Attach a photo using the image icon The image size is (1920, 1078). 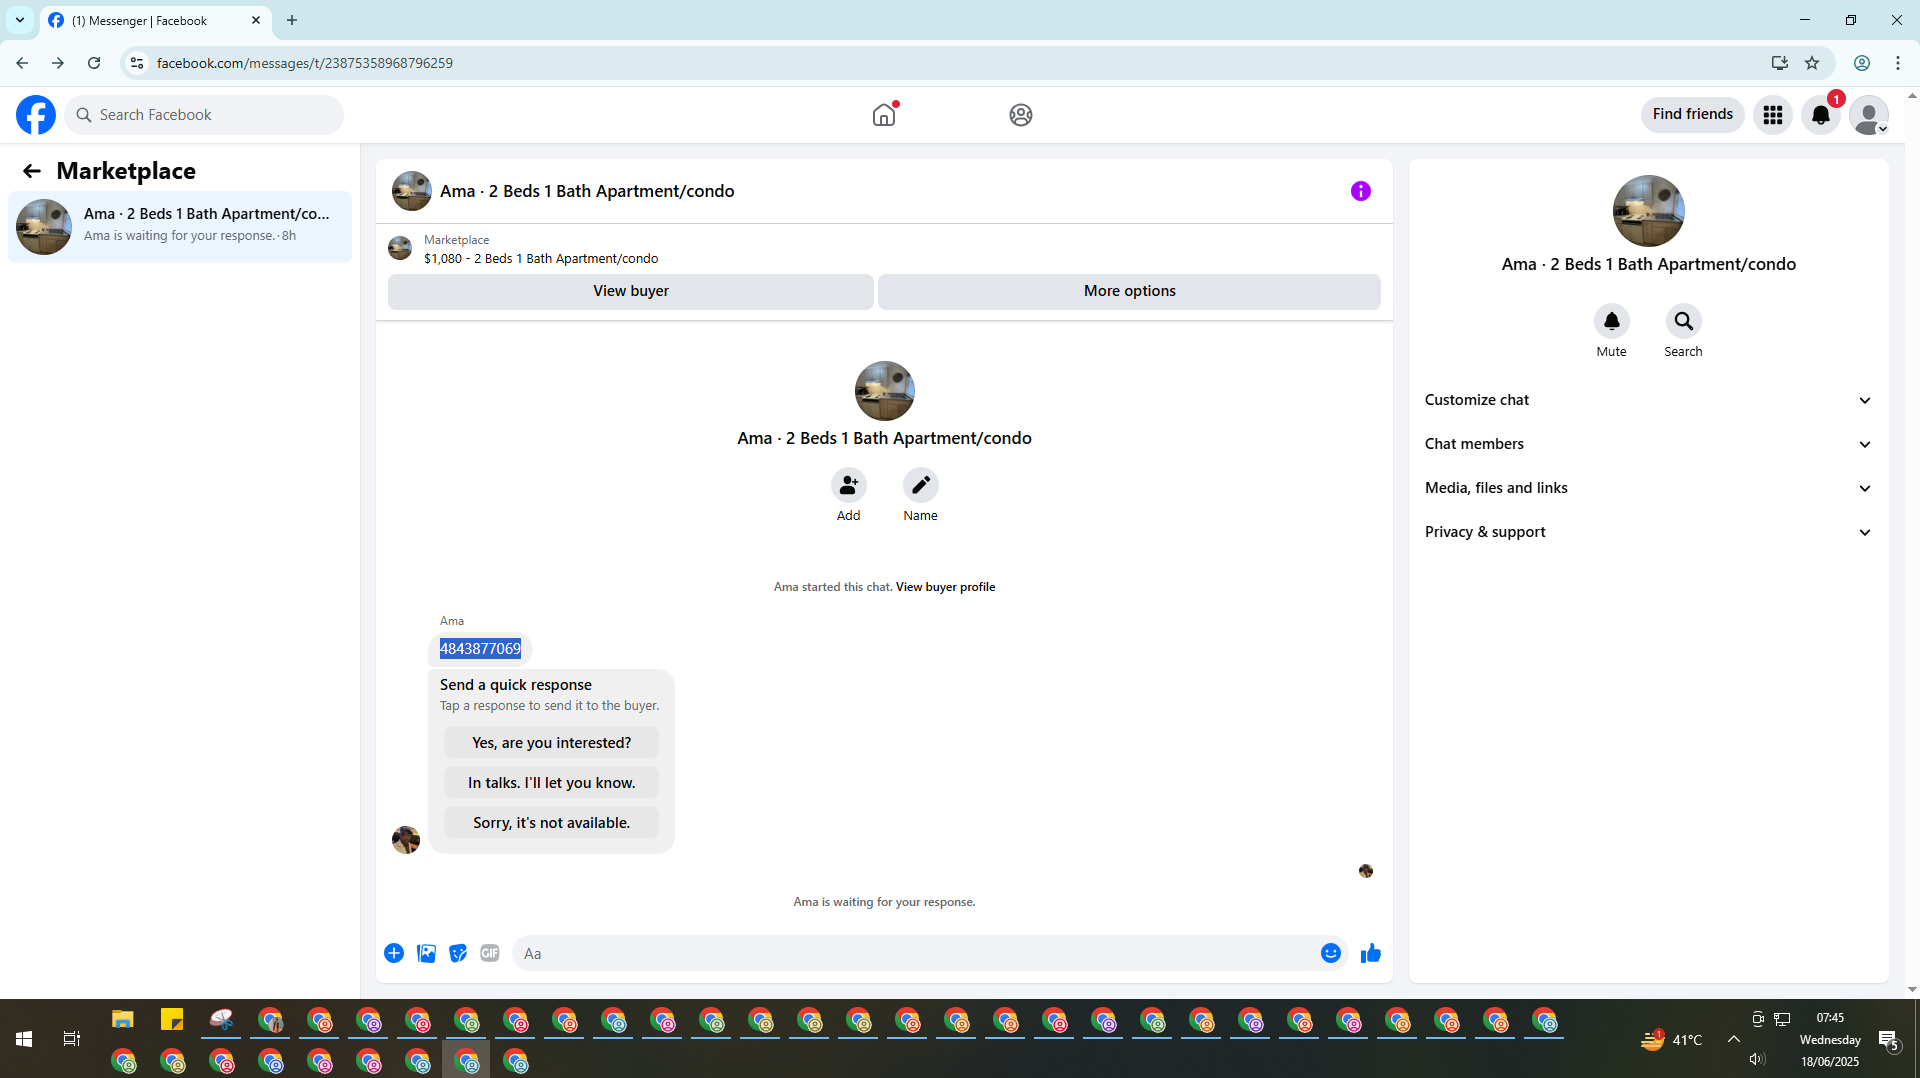(x=426, y=953)
